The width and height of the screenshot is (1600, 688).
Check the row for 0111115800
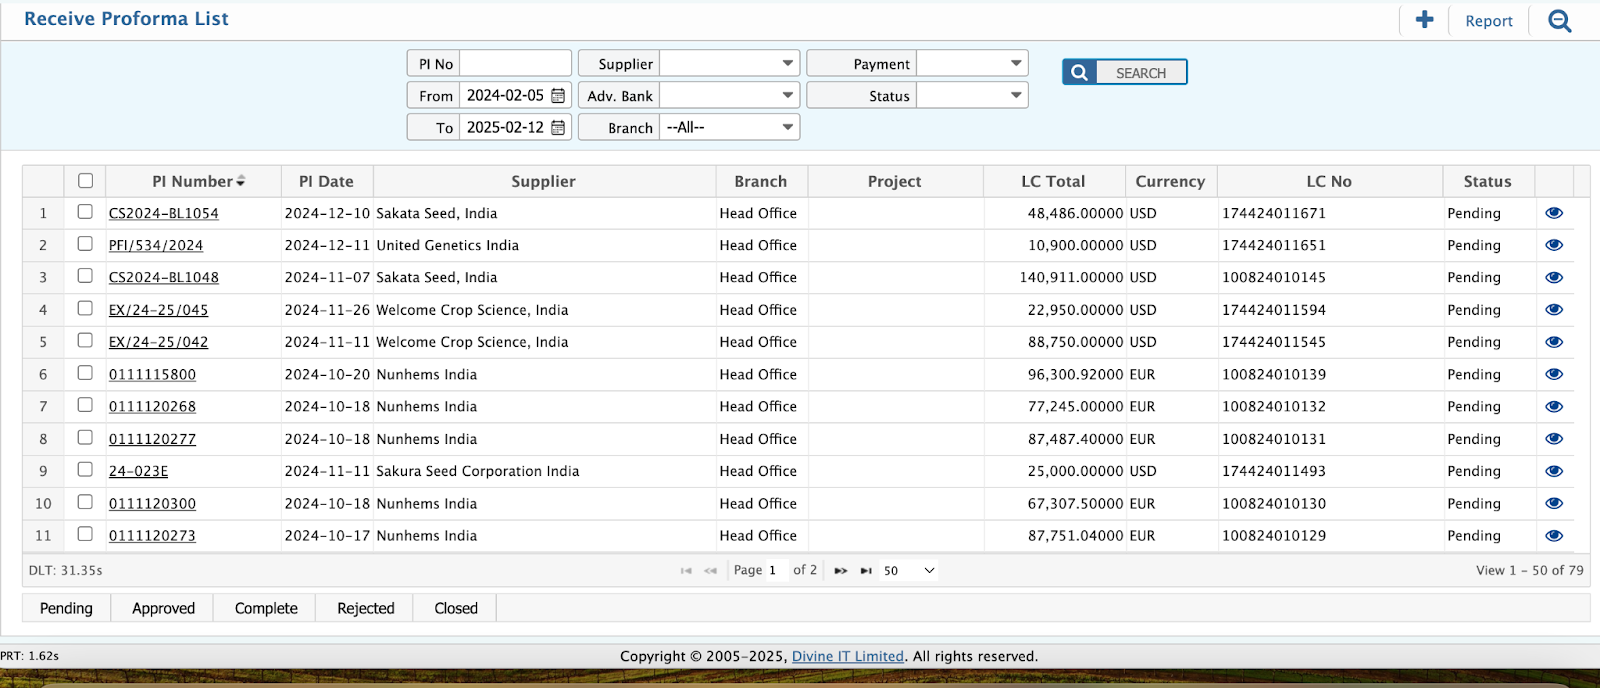(x=85, y=373)
